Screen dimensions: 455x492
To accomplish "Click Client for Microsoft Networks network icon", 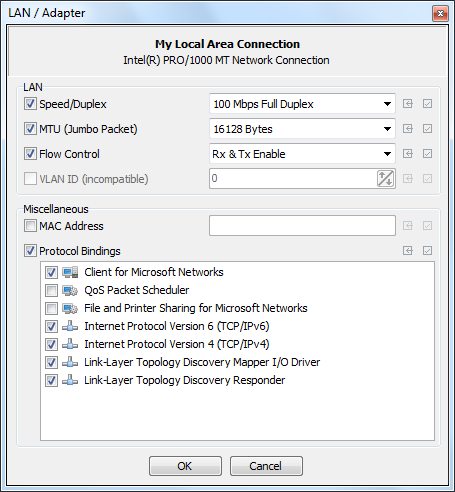I will pyautogui.click(x=70, y=272).
